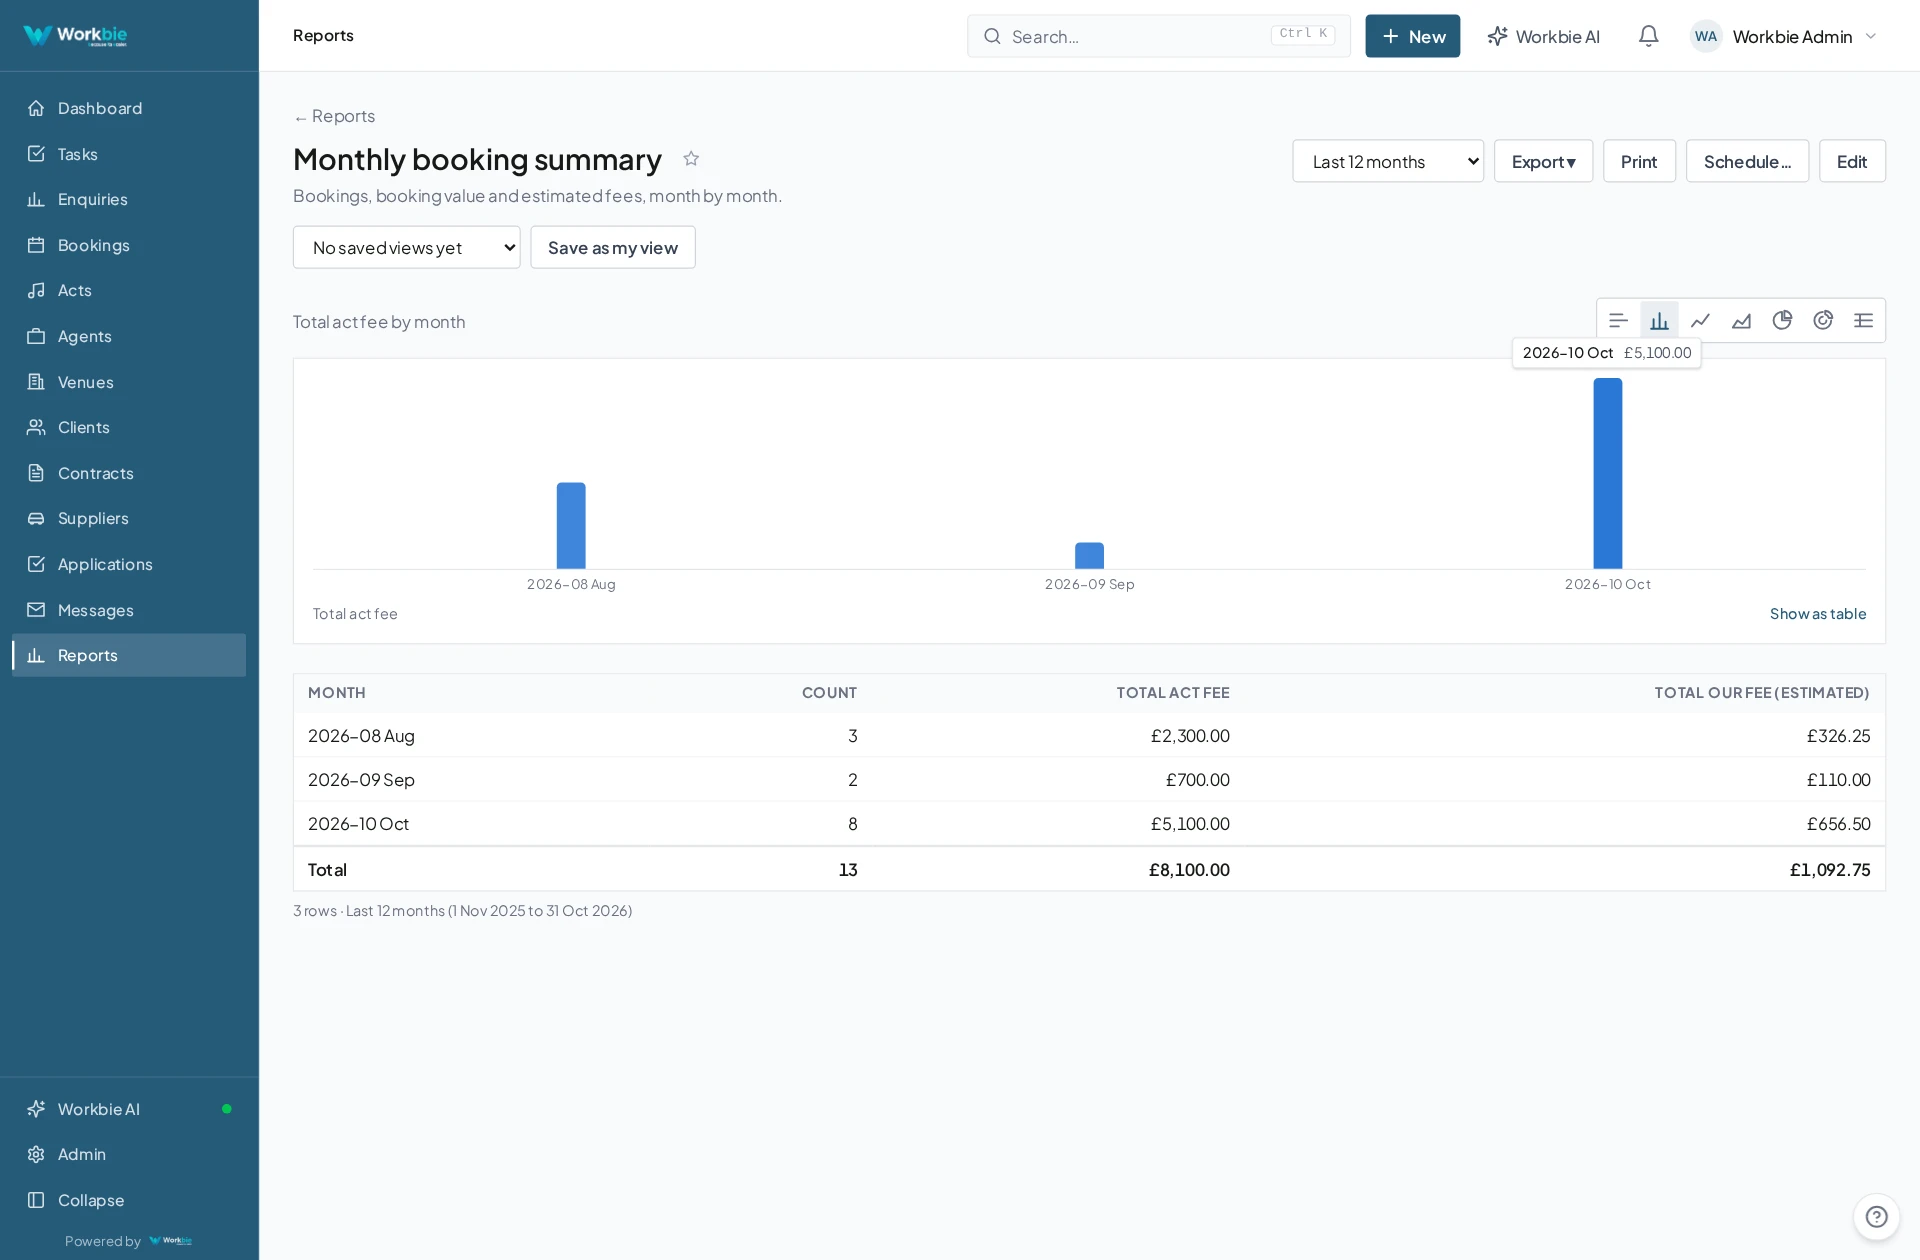Expand the Export menu
This screenshot has height=1260, width=1920.
(1543, 161)
